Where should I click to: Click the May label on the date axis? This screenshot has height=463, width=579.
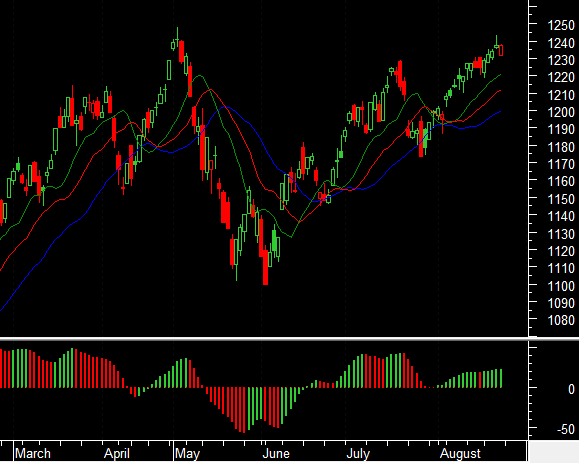(x=187, y=453)
